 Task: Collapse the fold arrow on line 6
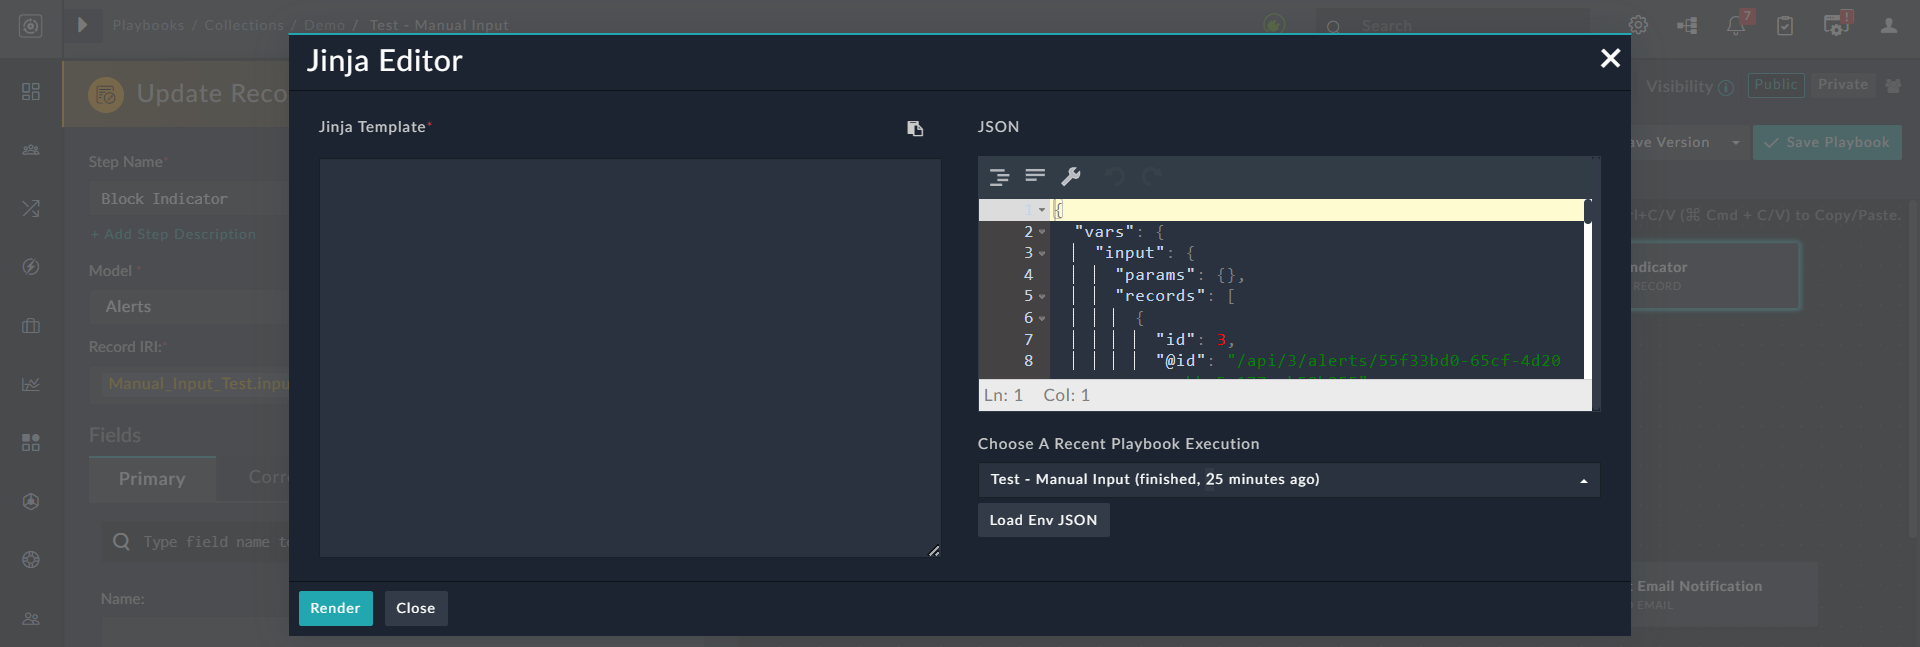click(1042, 319)
